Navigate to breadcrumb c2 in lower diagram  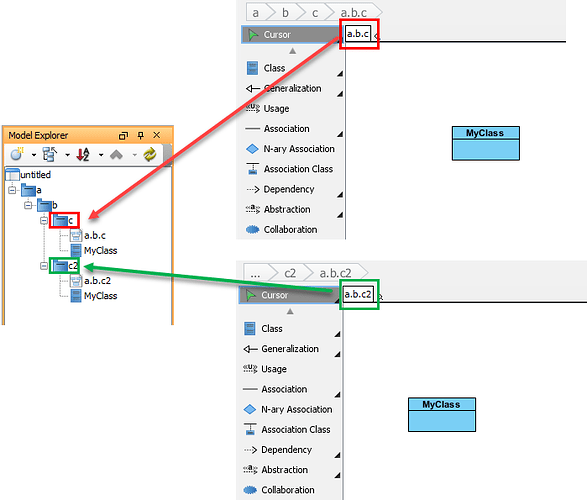tap(290, 273)
